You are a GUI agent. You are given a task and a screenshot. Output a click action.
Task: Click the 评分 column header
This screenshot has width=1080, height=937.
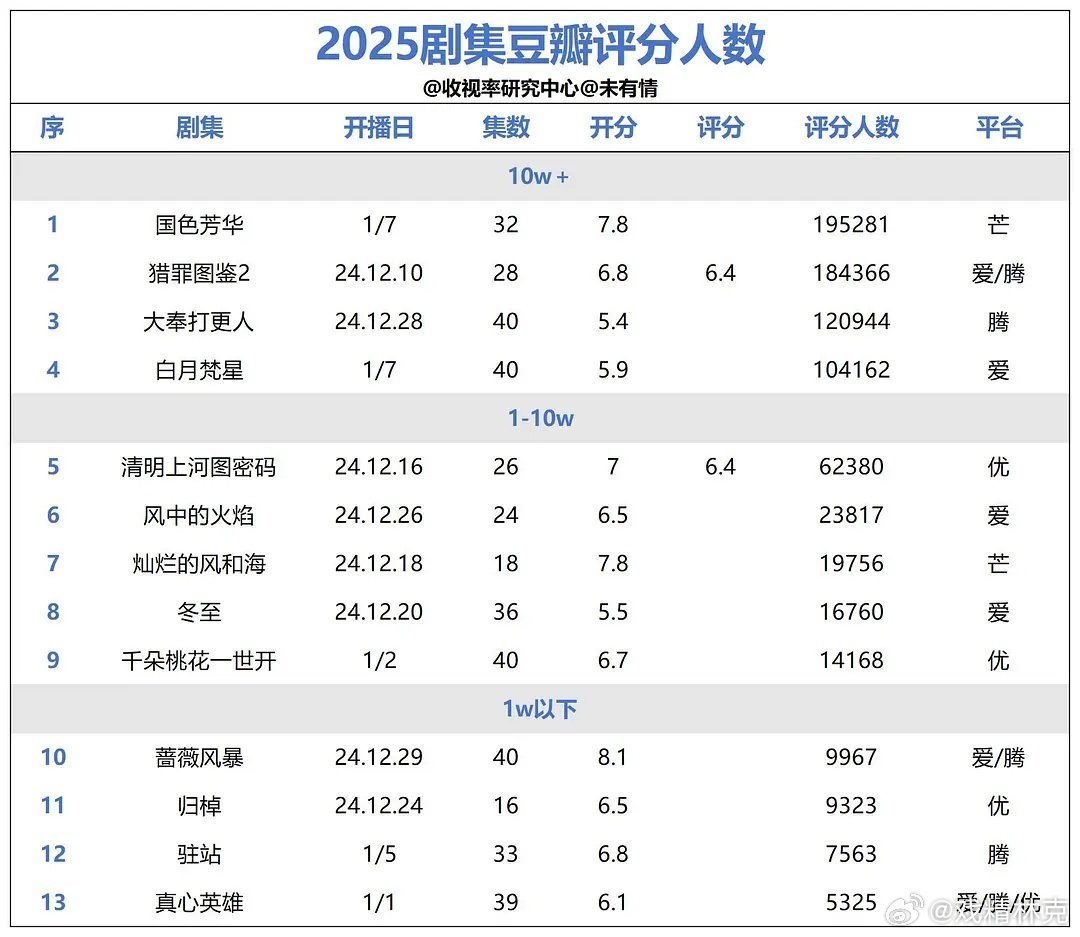tap(720, 127)
